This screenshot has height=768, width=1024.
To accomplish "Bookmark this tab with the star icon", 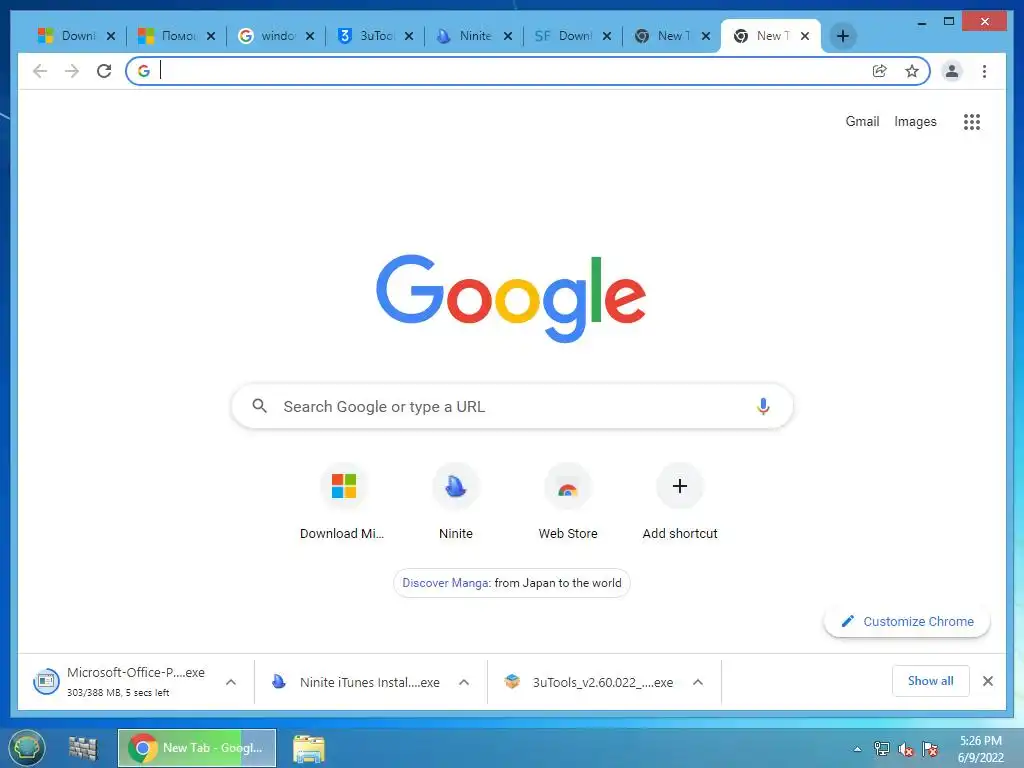I will (x=912, y=71).
